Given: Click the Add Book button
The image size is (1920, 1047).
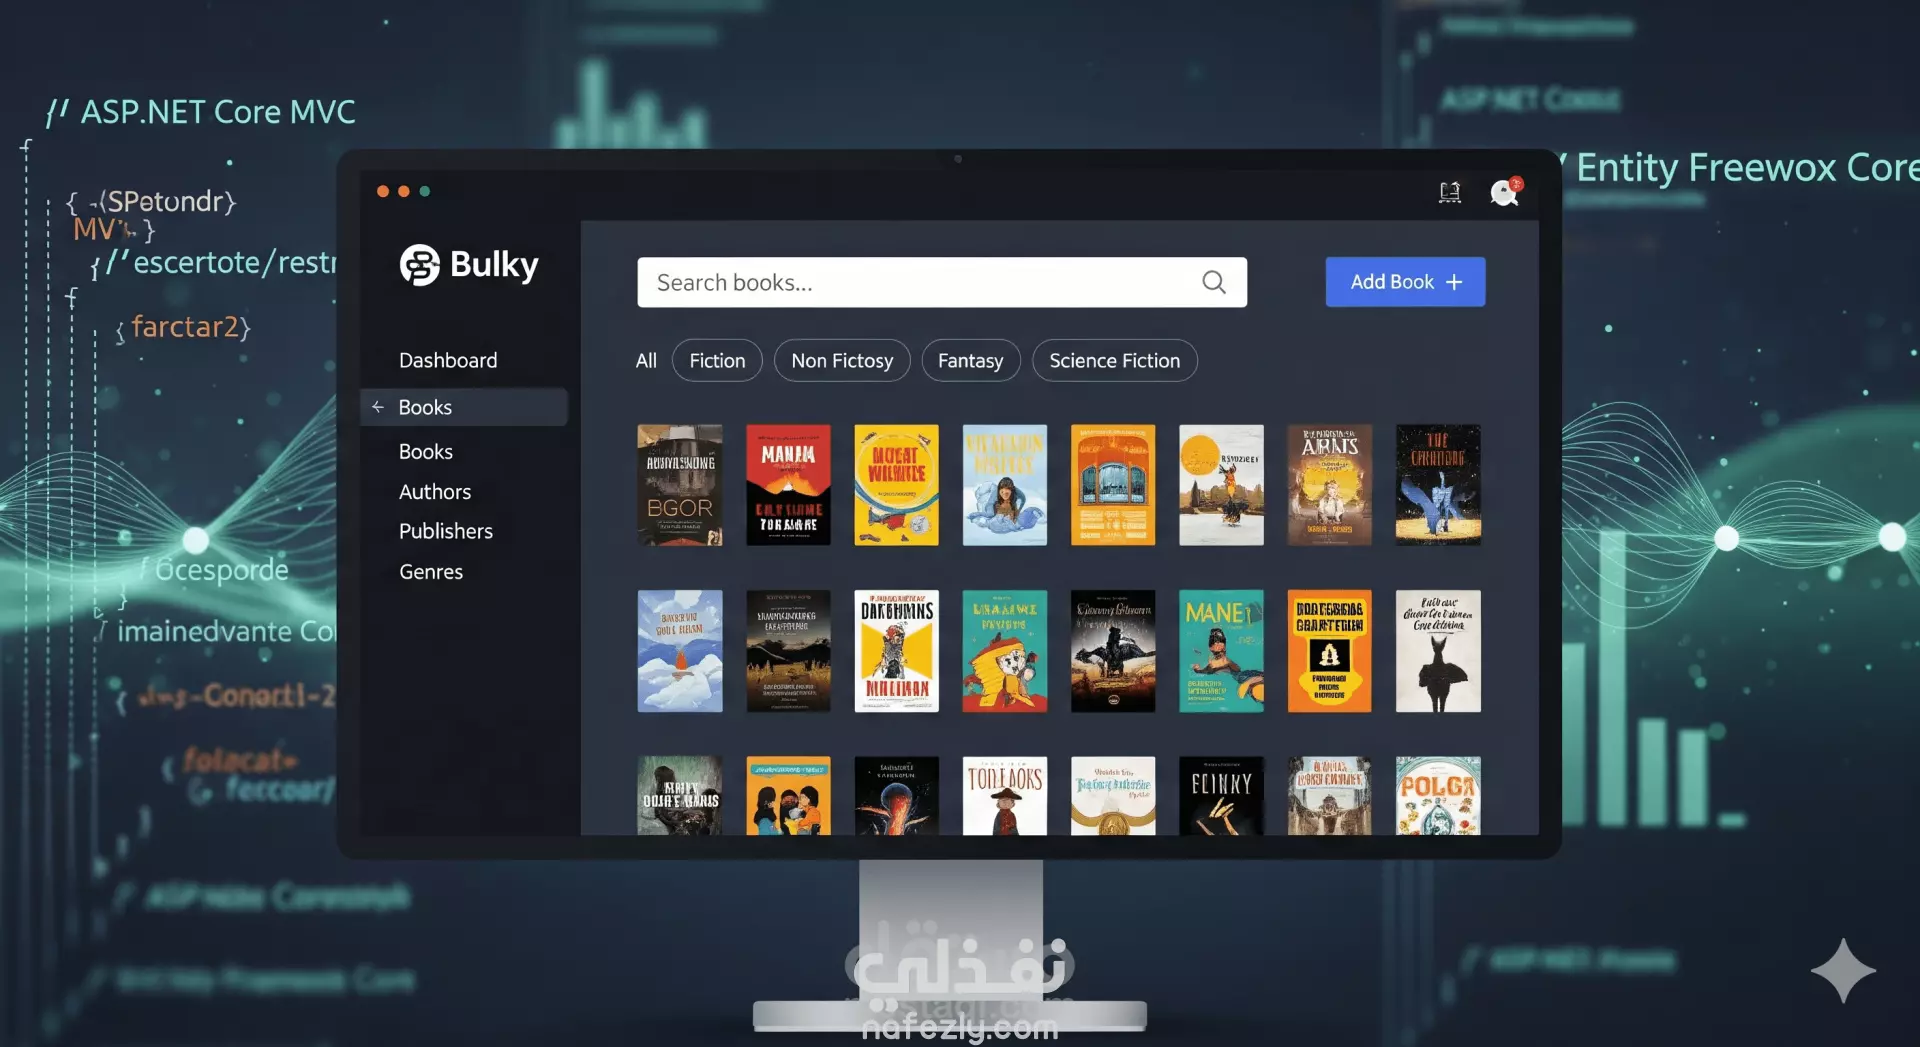Looking at the screenshot, I should click(x=1405, y=283).
